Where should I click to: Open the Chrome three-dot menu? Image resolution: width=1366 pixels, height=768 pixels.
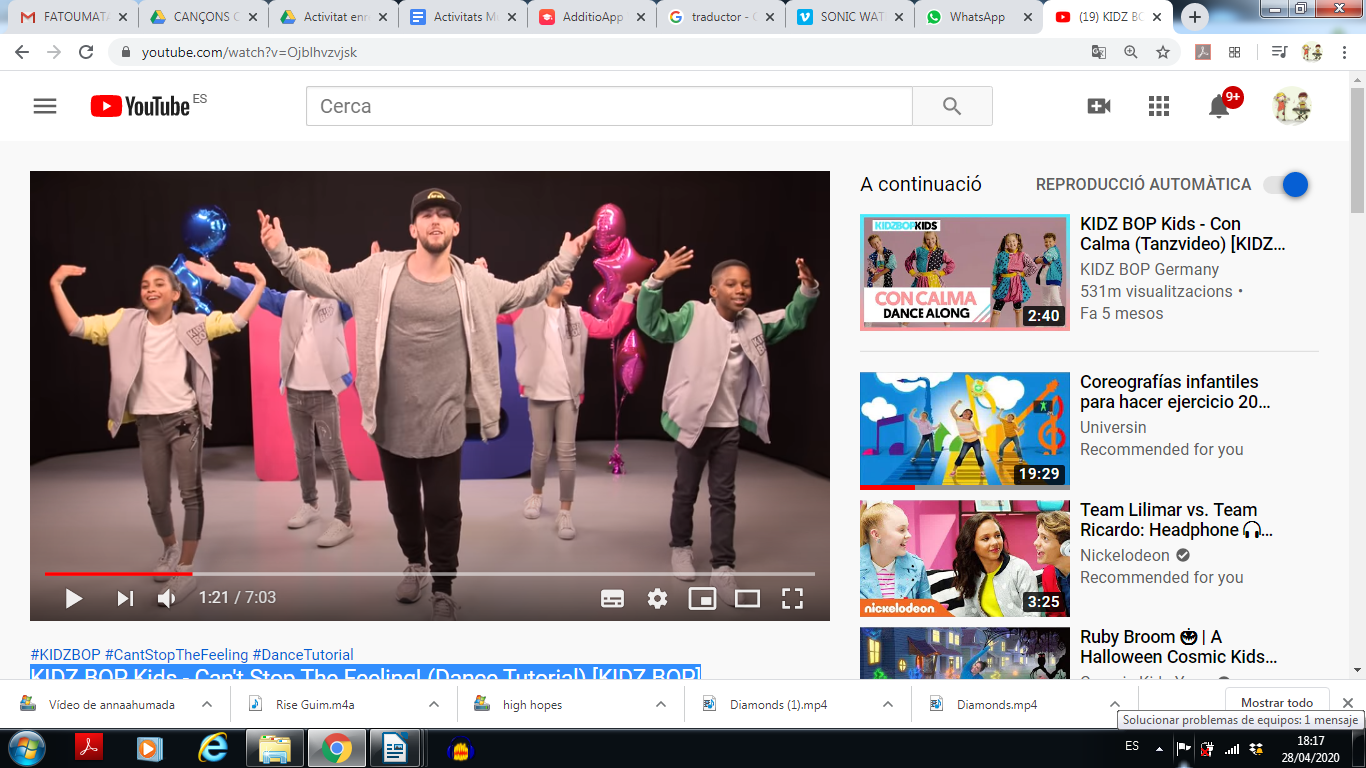[1345, 52]
